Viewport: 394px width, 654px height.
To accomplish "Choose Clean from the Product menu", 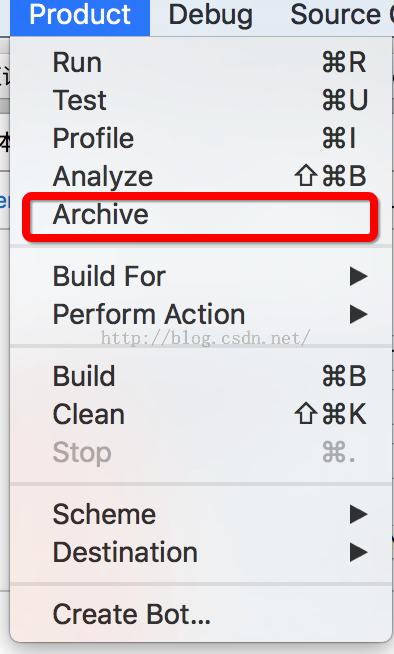I will coord(201,414).
